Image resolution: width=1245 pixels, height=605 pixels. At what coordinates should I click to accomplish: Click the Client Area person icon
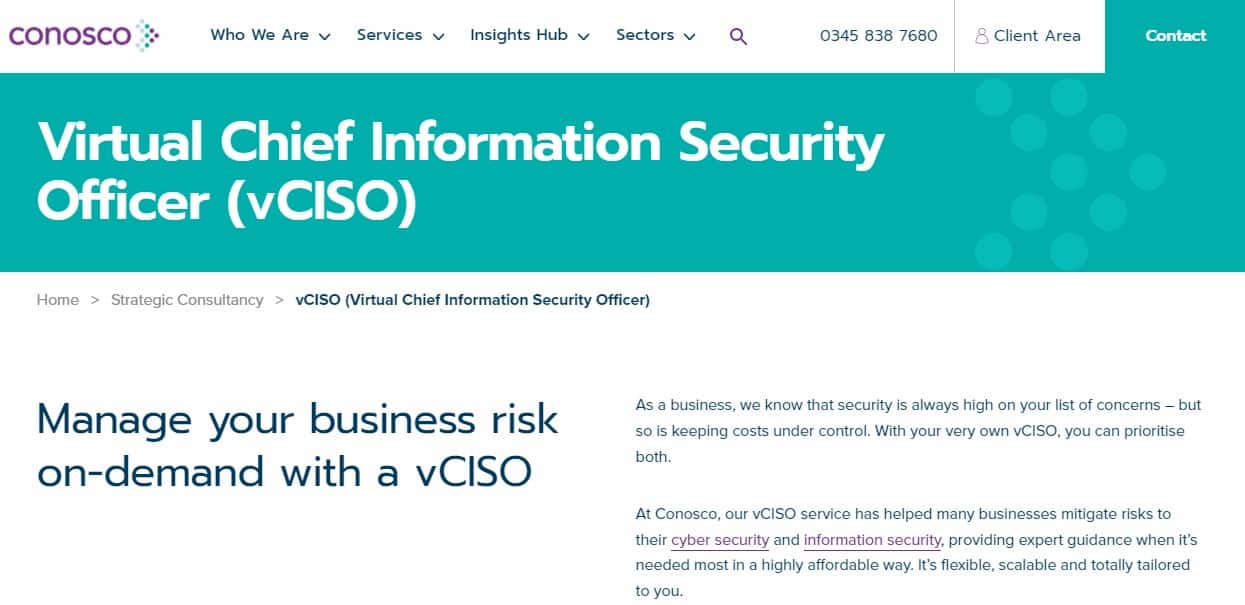tap(982, 36)
